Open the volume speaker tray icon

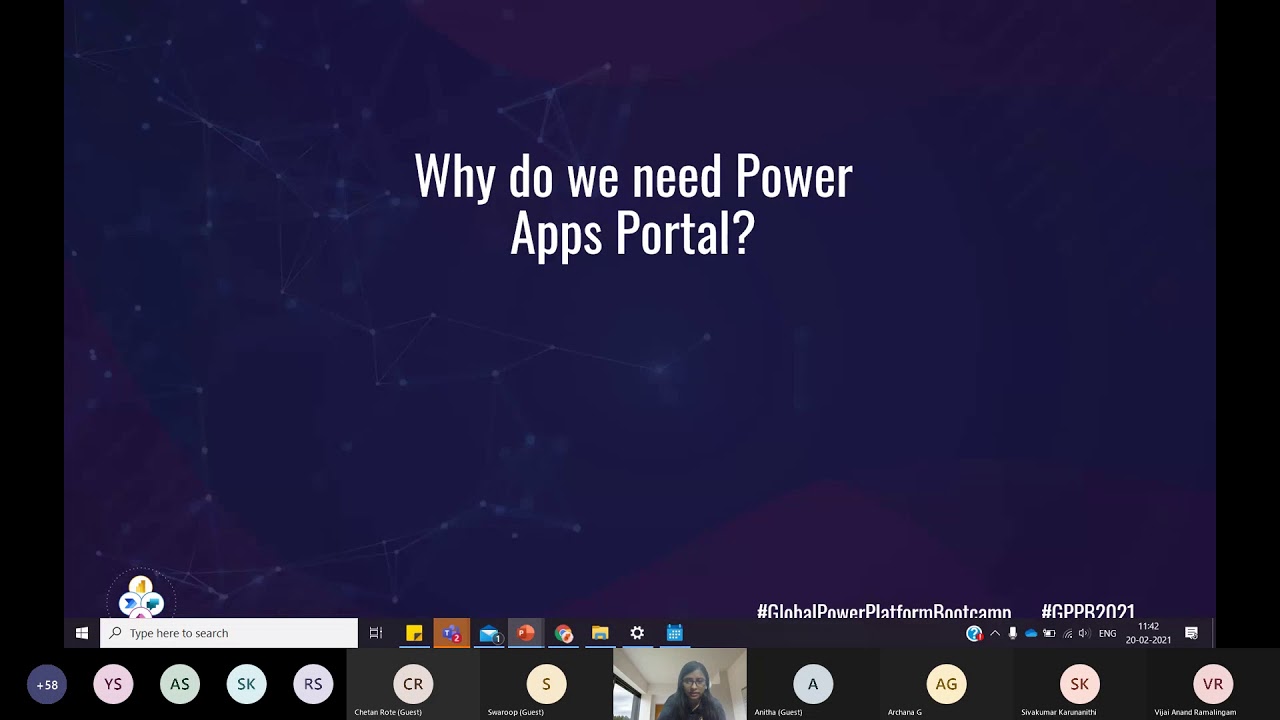tap(1084, 633)
